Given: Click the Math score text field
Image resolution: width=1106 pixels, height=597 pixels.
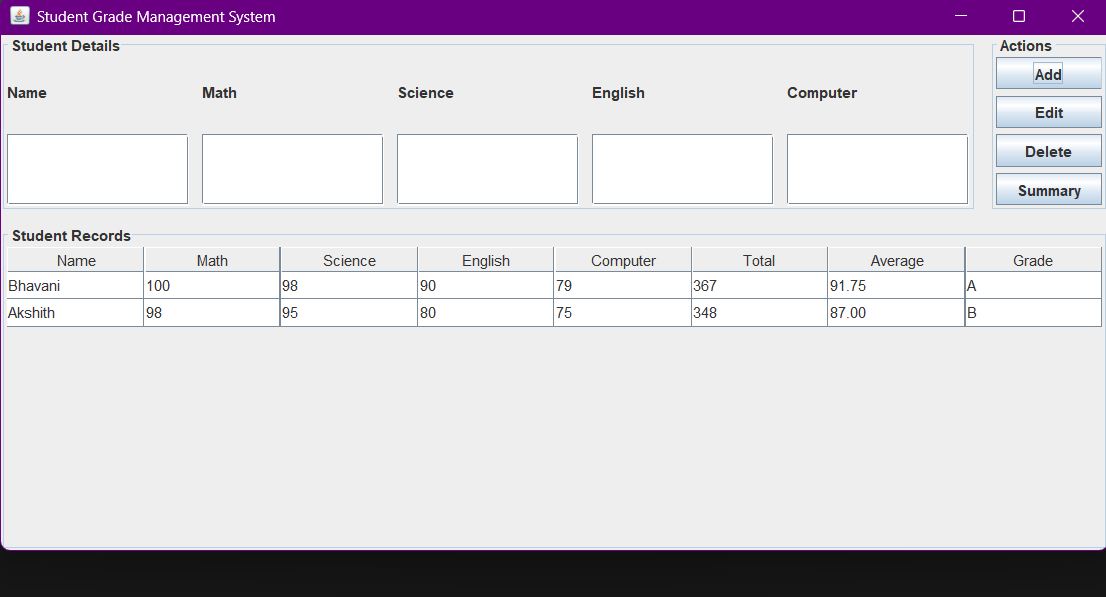Looking at the screenshot, I should pos(292,169).
